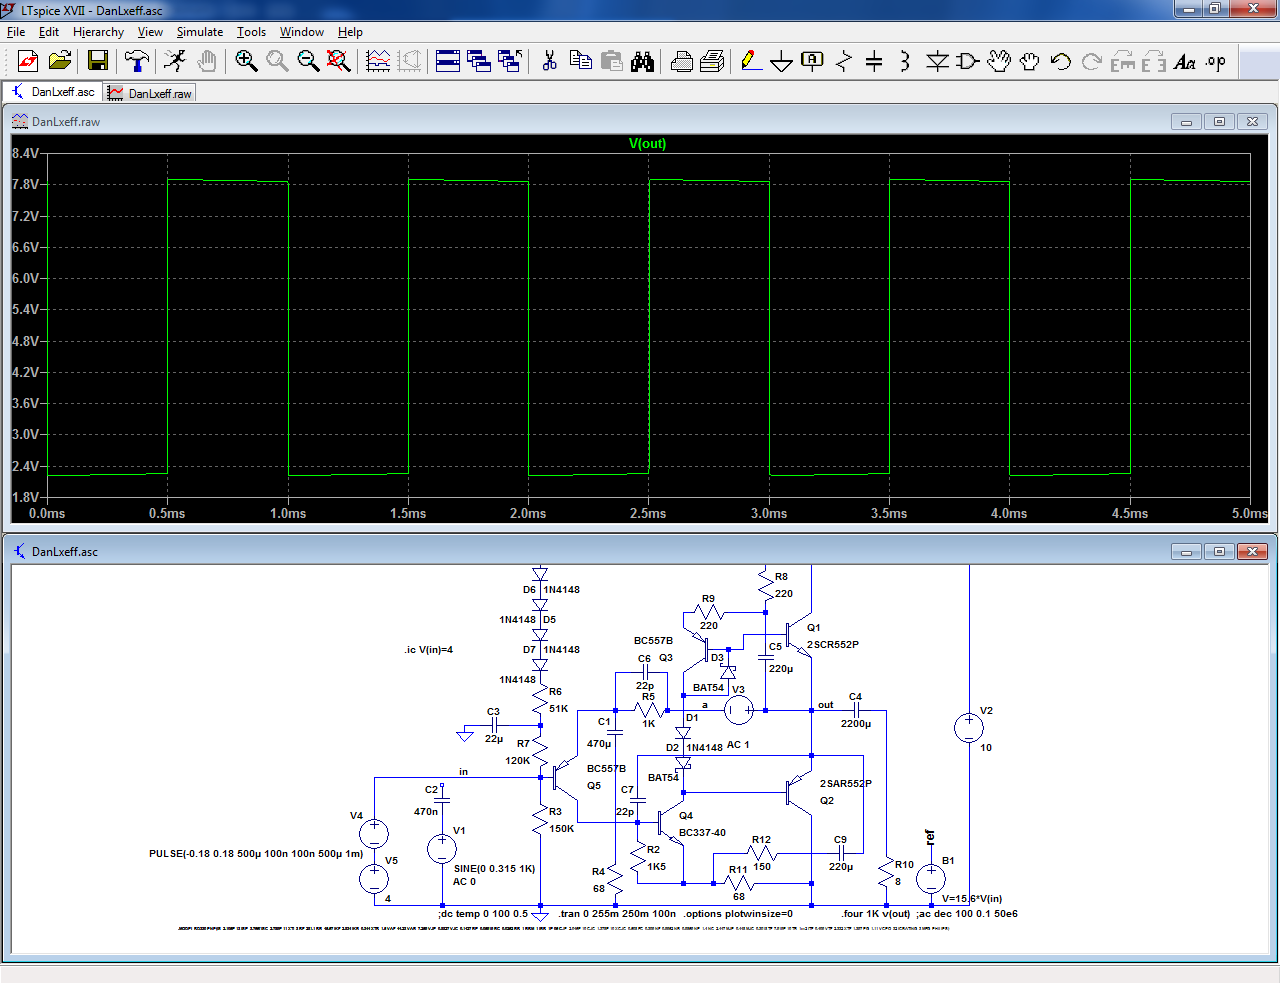Click the SPICE directive .op icon
This screenshot has width=1280, height=984.
pos(1216,61)
